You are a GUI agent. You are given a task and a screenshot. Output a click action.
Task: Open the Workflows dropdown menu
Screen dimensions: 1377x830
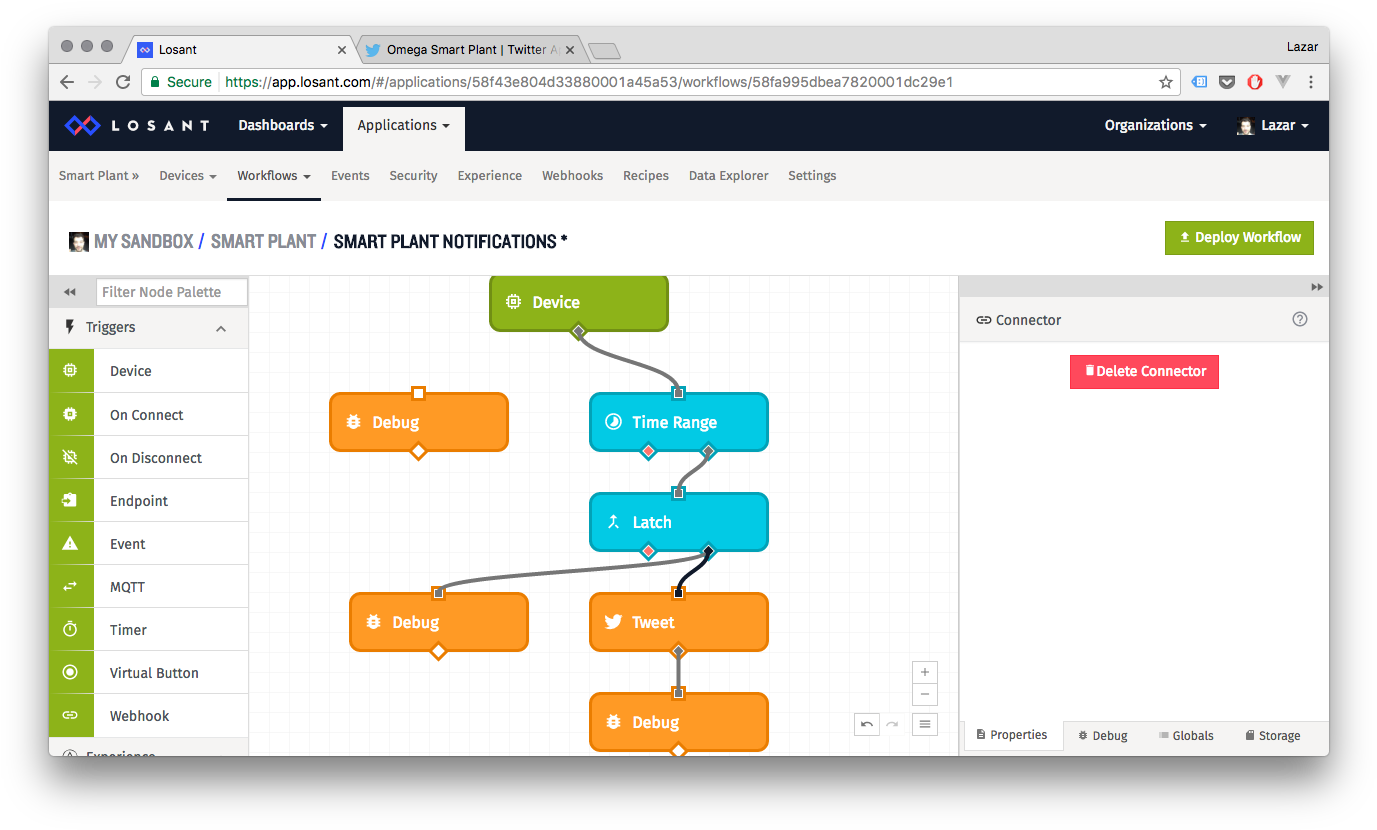point(273,176)
